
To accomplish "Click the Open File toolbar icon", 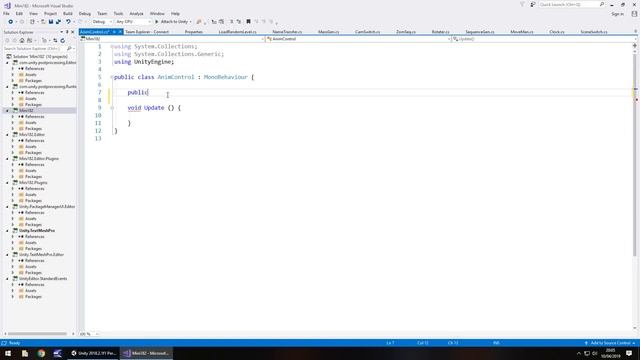I will [x=43, y=22].
